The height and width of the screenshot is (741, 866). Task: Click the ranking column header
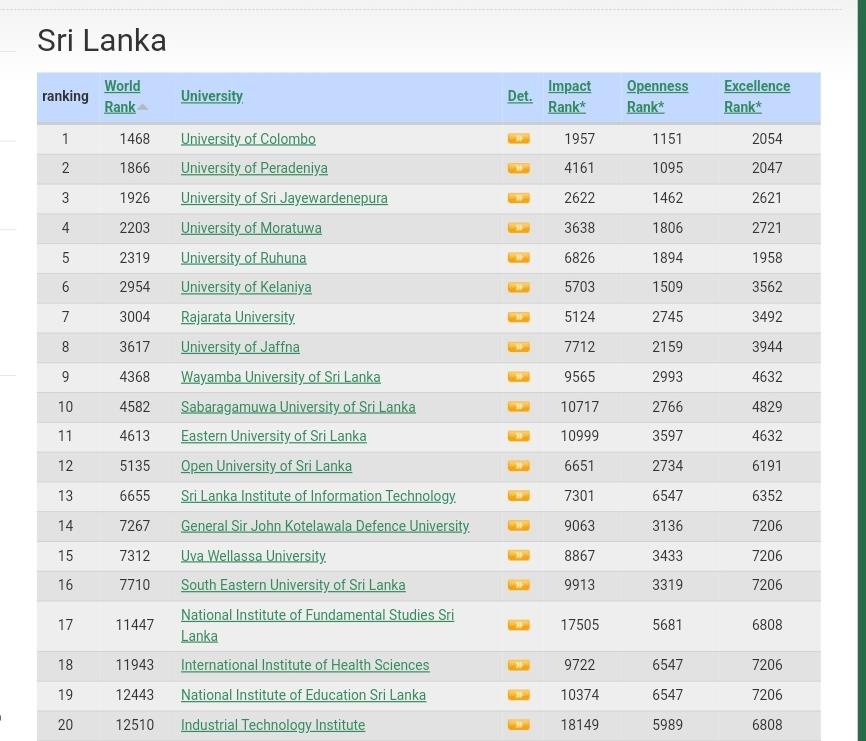point(65,96)
